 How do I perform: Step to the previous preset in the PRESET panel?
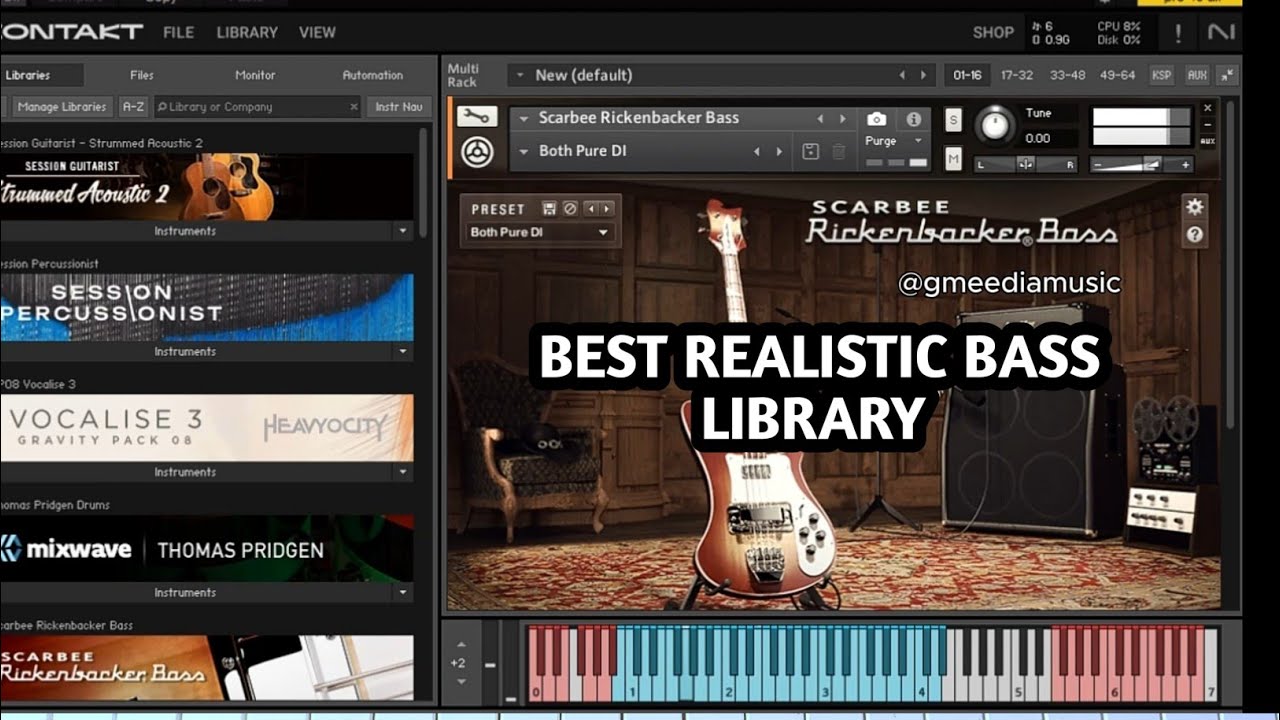(591, 209)
